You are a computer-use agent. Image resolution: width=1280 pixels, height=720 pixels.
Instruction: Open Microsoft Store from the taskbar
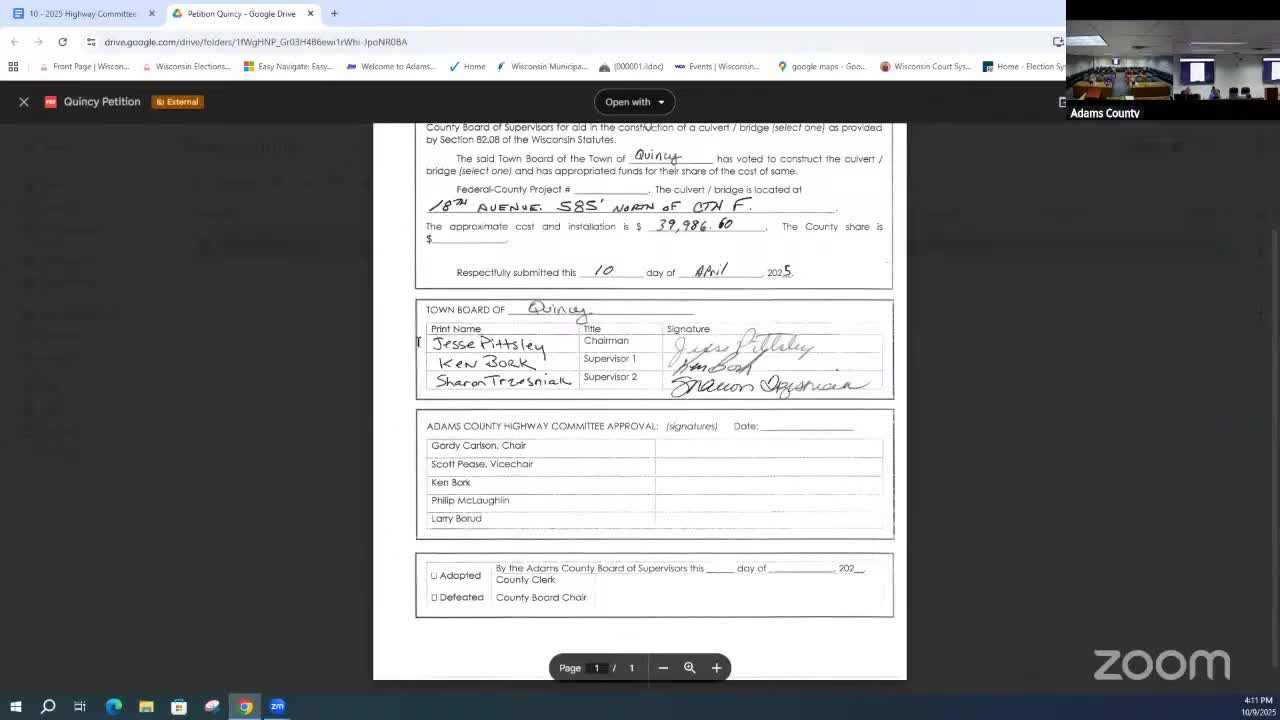[179, 706]
